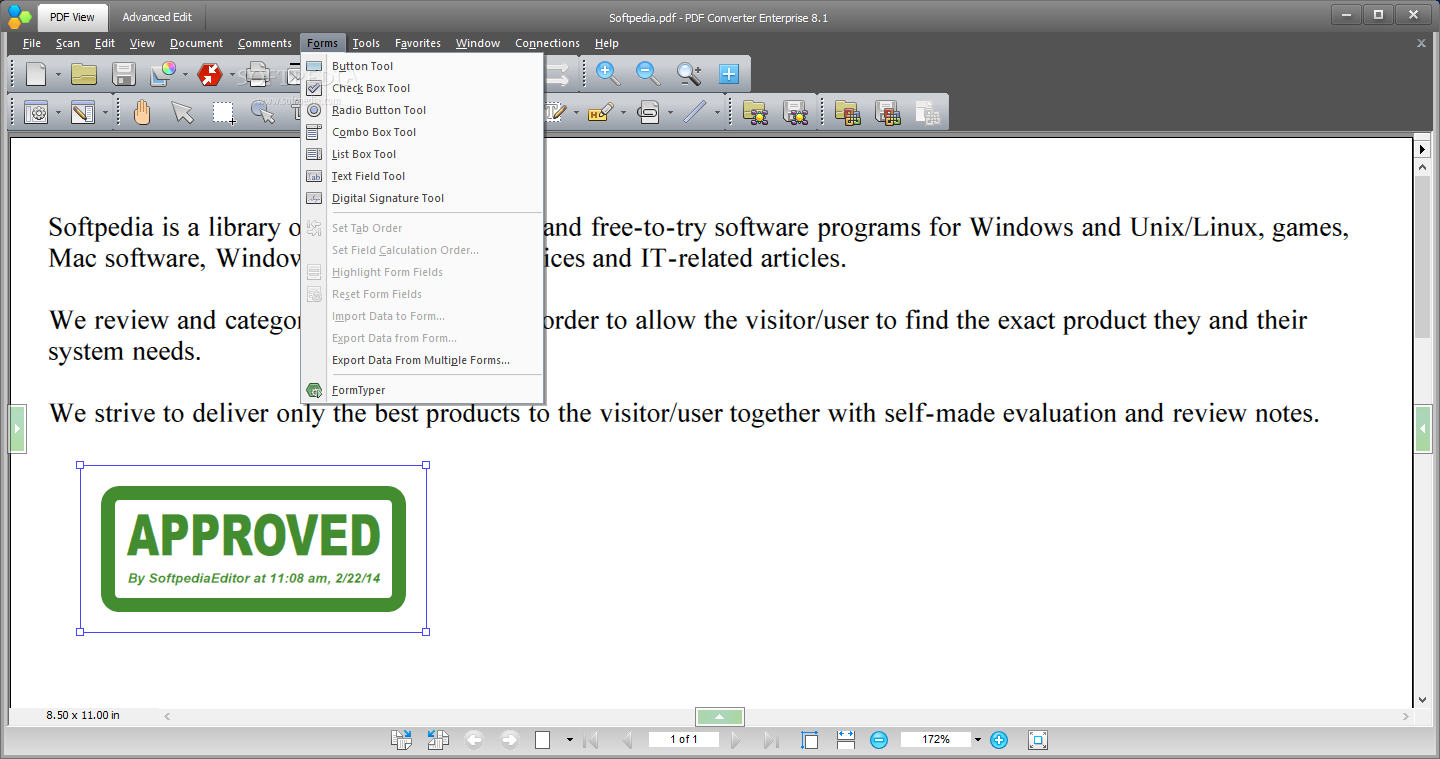Click the Full Screen icon bottom bar
1440x759 pixels.
(1038, 740)
